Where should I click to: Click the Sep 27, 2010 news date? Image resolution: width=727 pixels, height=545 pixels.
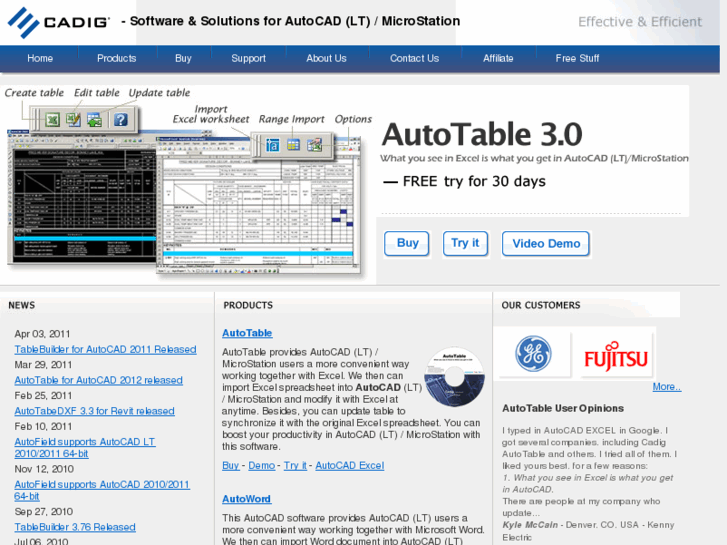[44, 512]
